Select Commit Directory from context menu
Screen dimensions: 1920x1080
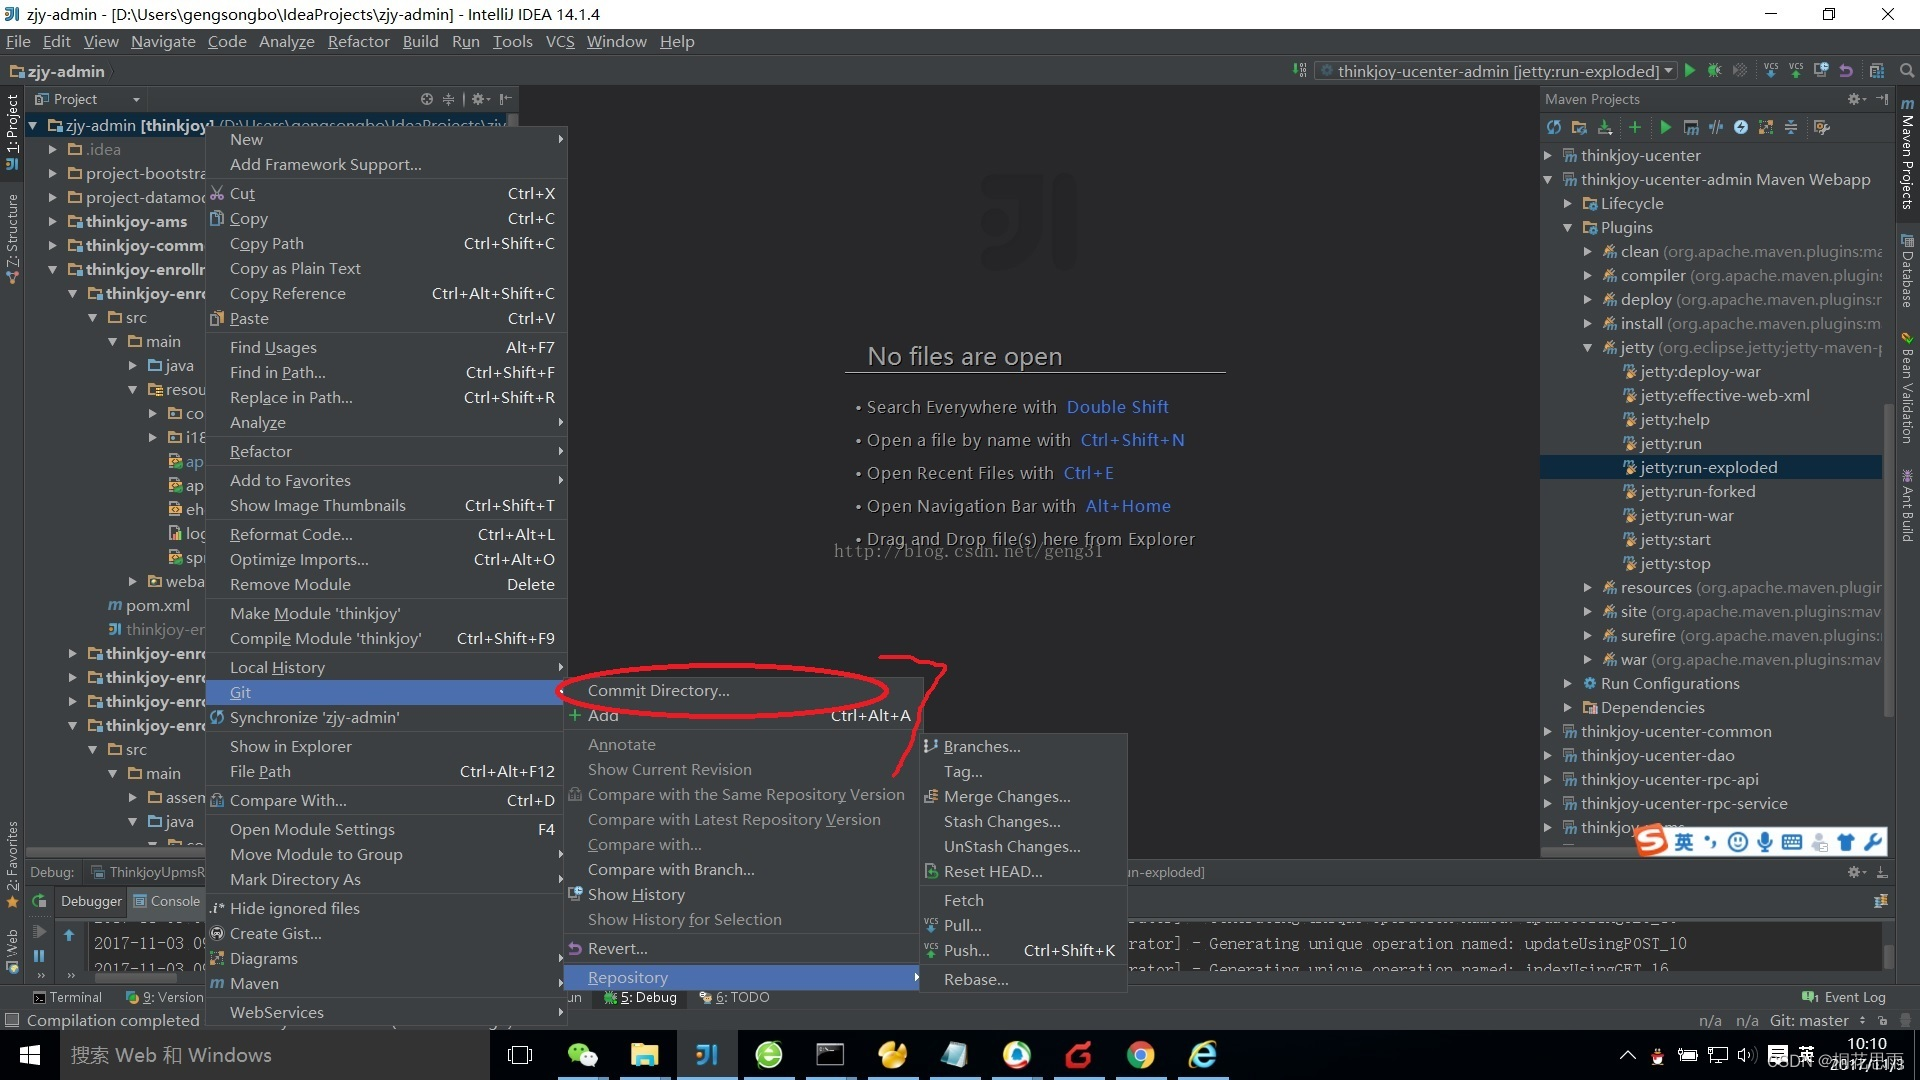click(658, 690)
